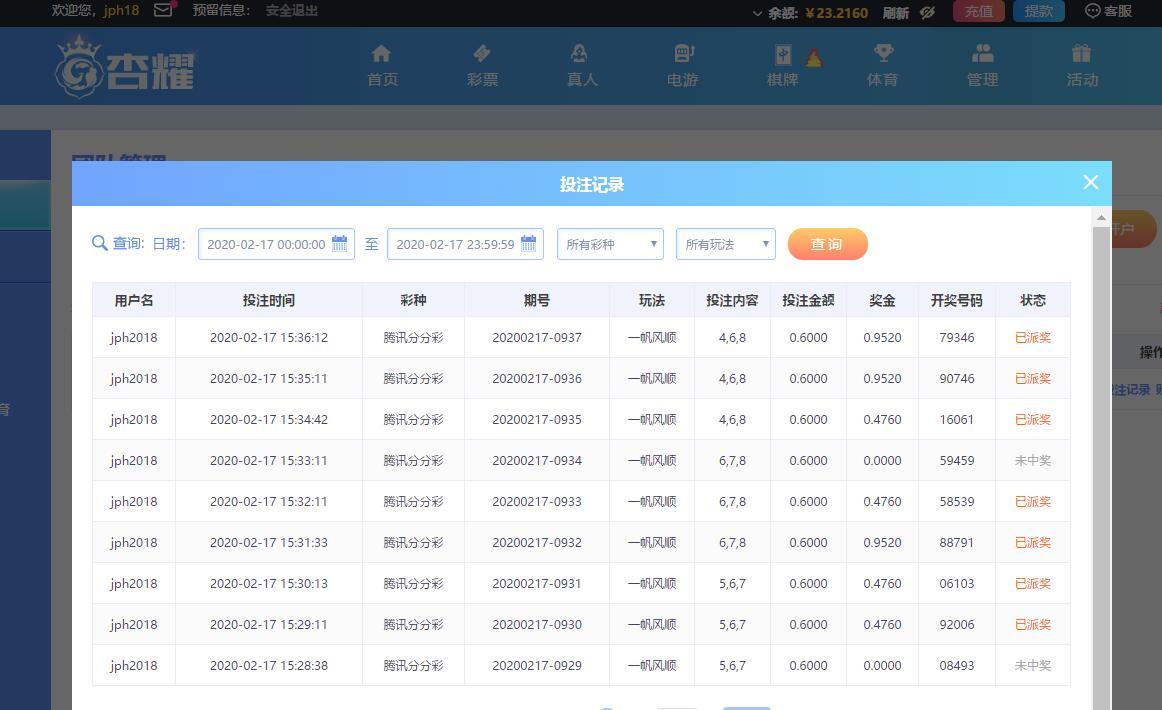Open the 彩票 lottery menu
Viewport: 1162px width, 710px height.
coord(482,66)
